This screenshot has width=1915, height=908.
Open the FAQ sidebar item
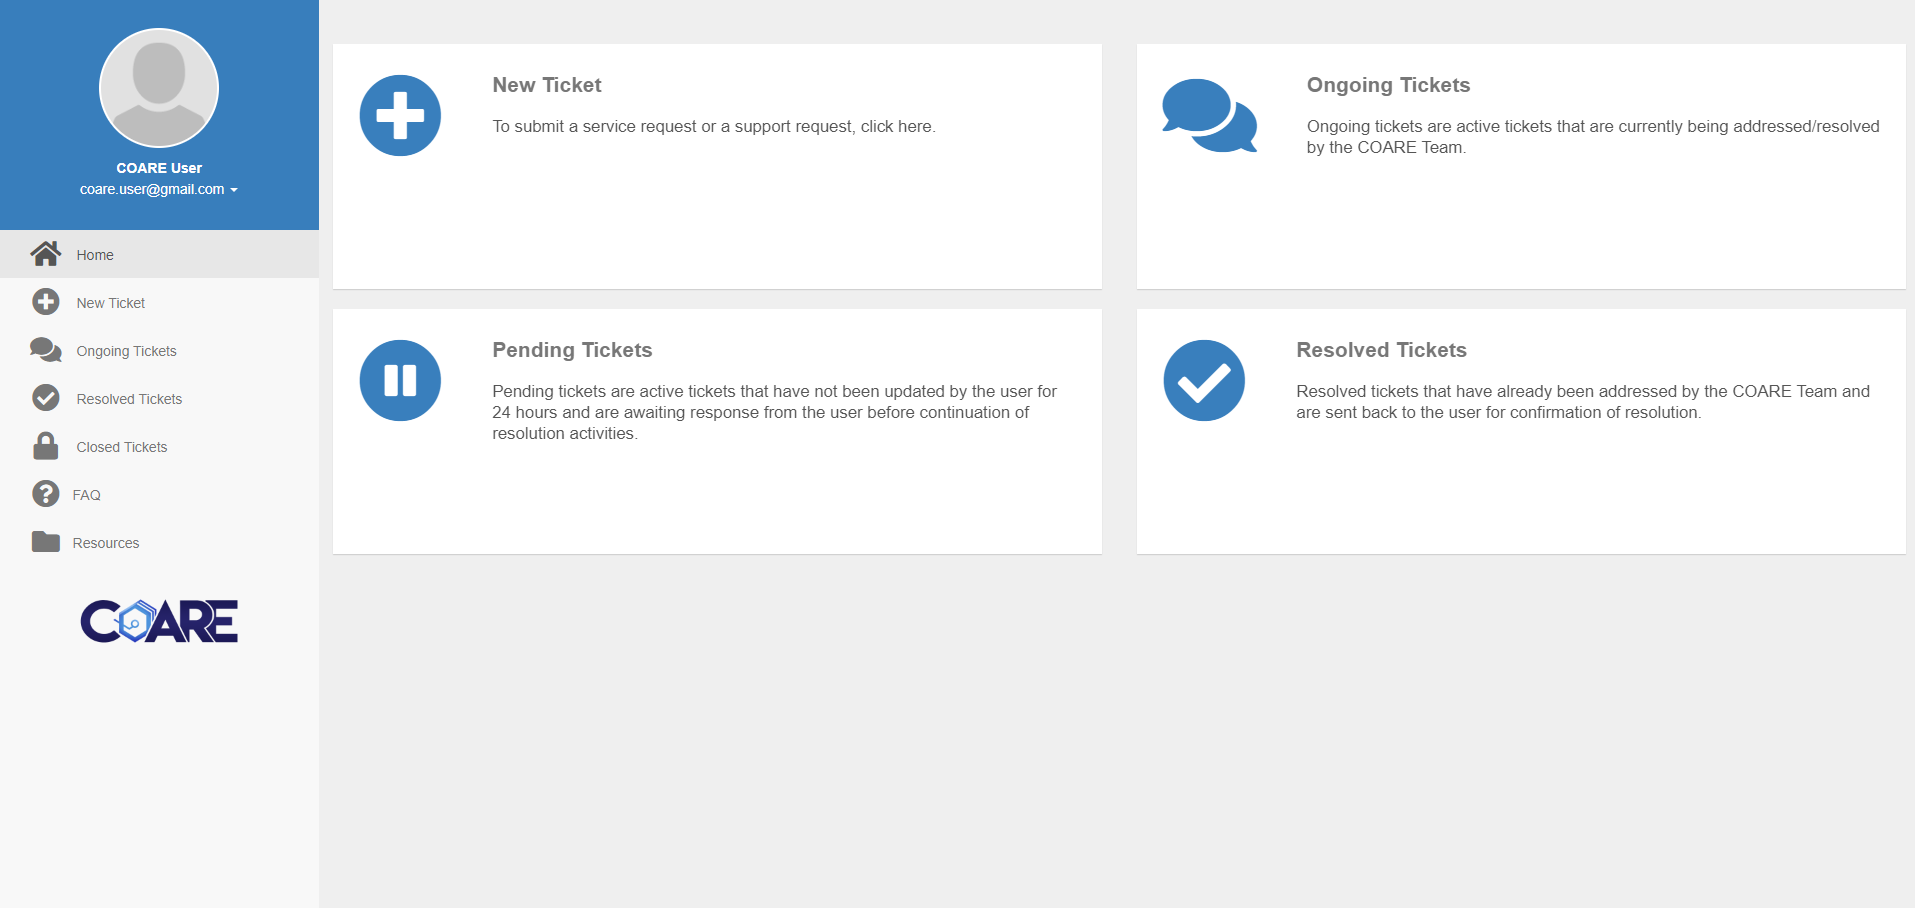coord(160,494)
